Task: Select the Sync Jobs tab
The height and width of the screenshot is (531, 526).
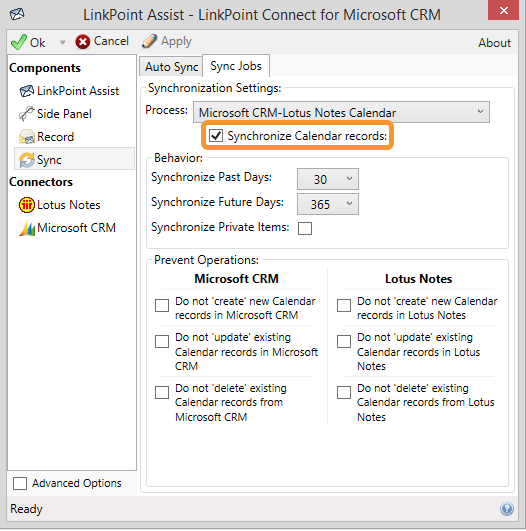Action: tap(236, 66)
